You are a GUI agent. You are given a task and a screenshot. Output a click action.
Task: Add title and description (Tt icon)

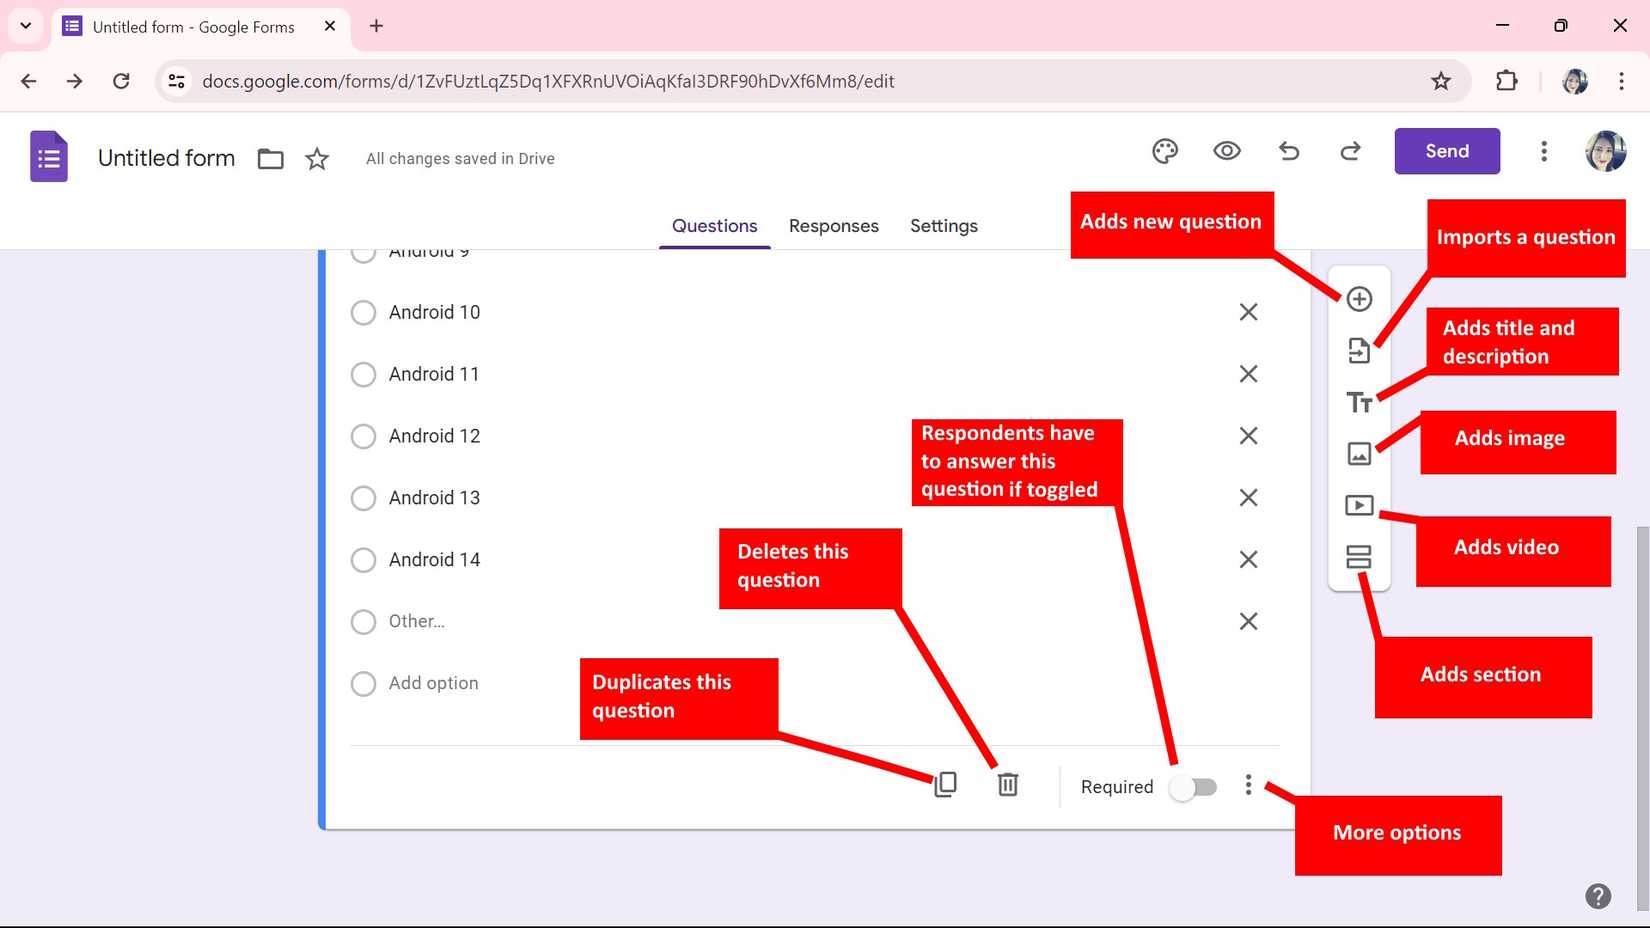pyautogui.click(x=1359, y=402)
